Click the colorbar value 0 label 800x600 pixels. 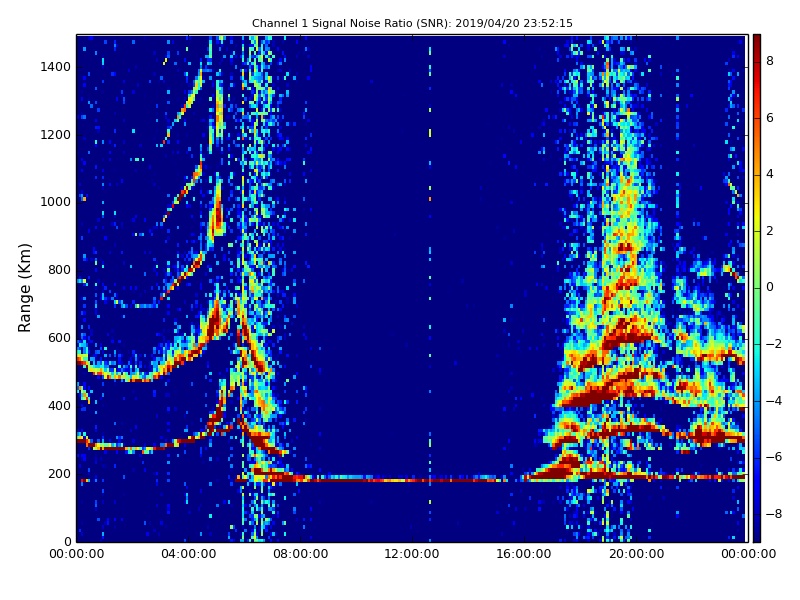tap(770, 287)
